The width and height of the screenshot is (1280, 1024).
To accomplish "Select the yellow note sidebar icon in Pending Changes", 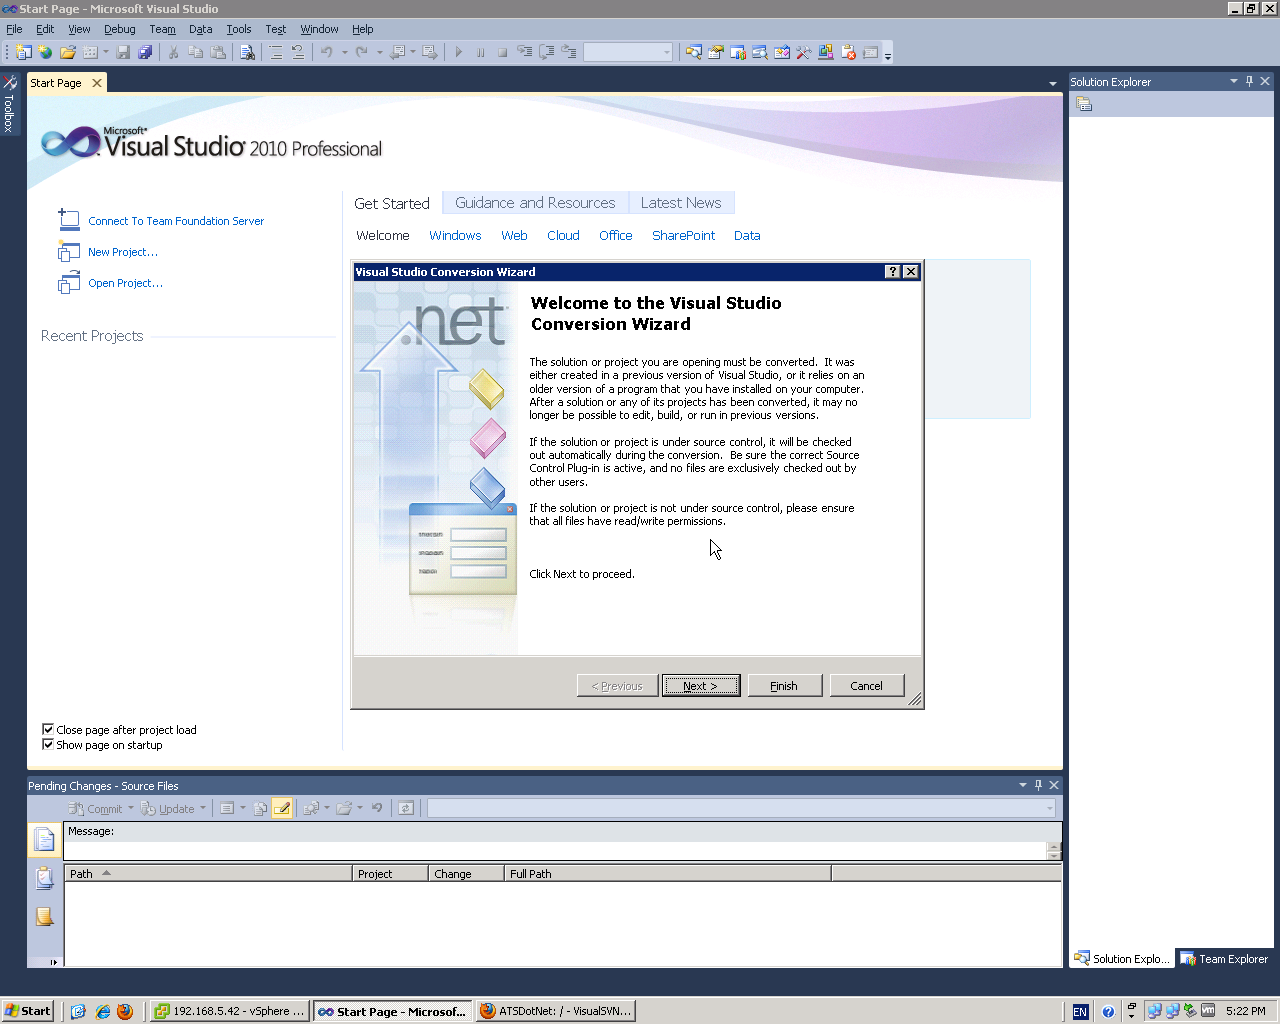I will point(44,916).
